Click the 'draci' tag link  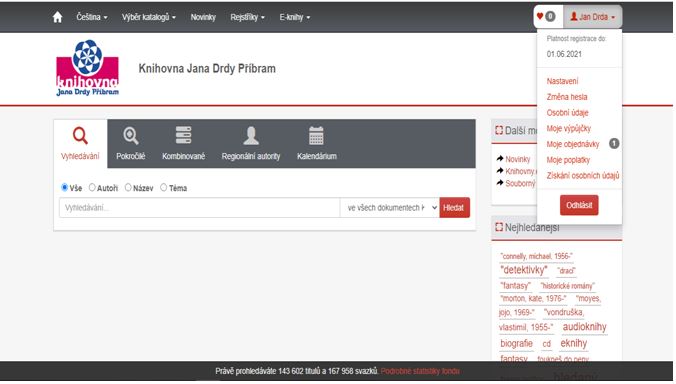point(566,271)
